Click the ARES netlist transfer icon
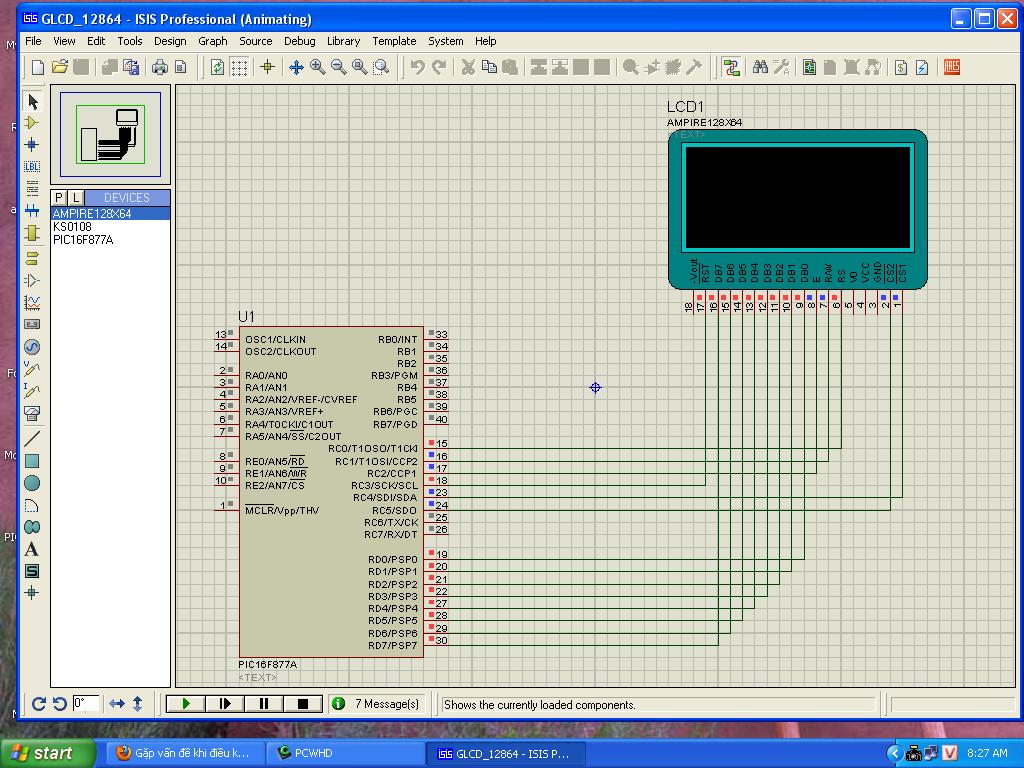The height and width of the screenshot is (768, 1024). pos(951,67)
